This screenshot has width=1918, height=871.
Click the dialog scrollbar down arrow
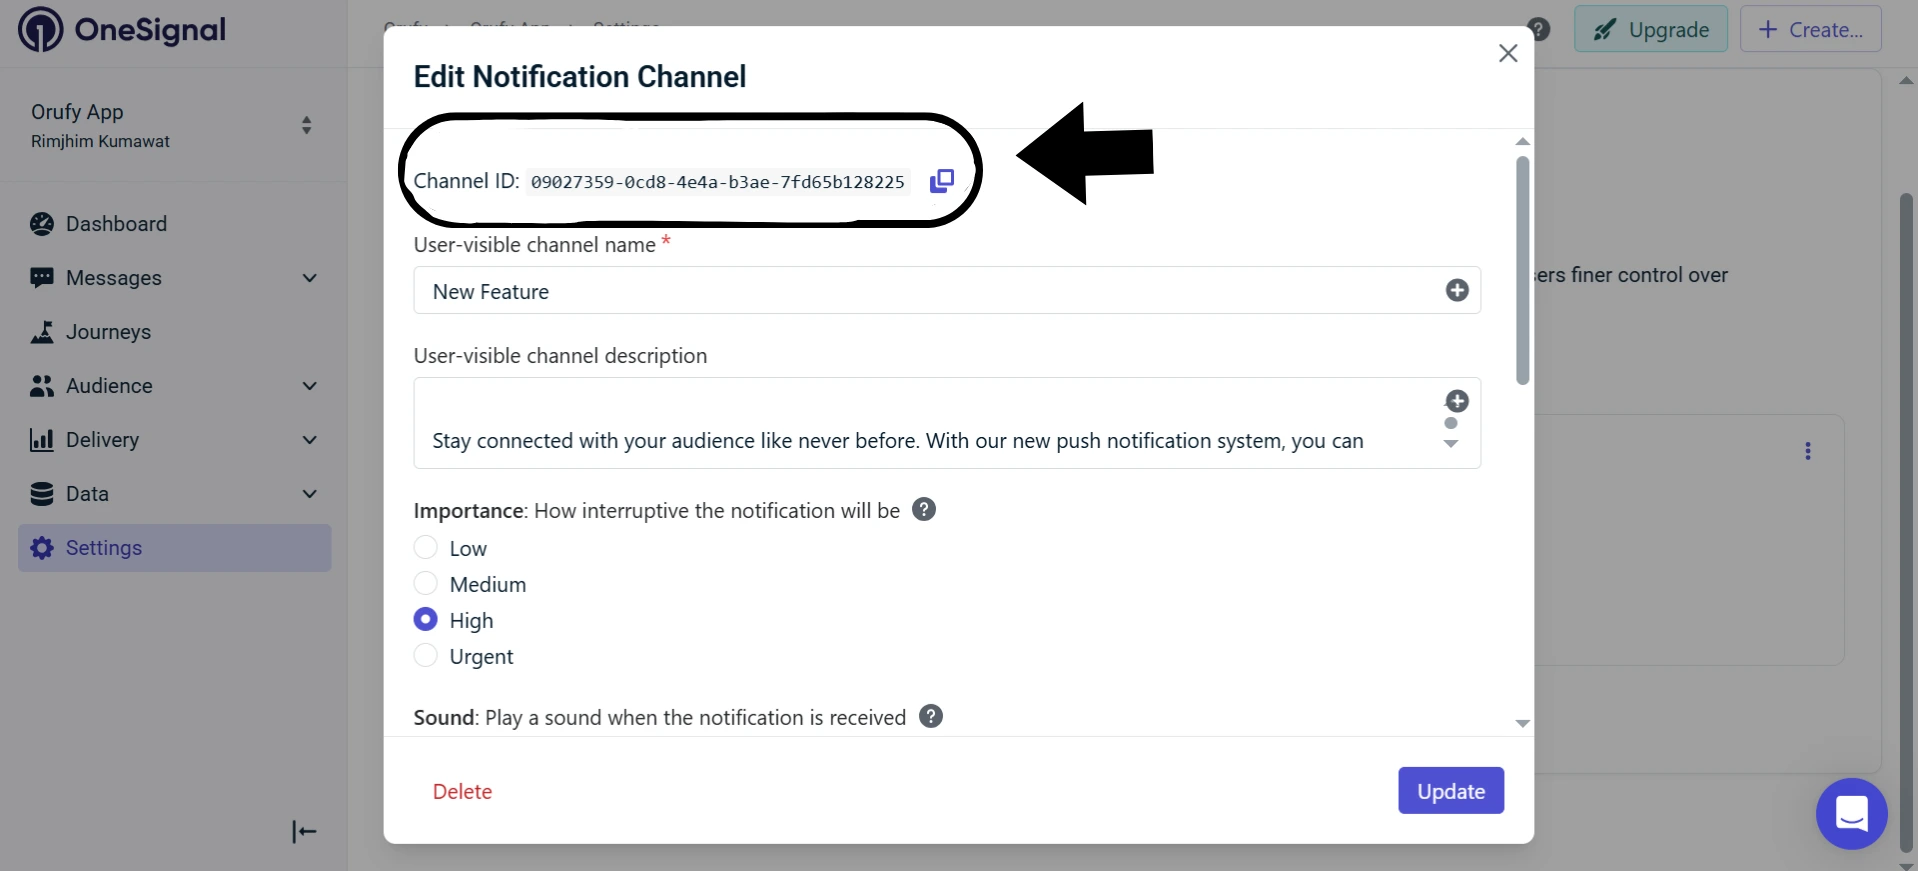(1522, 723)
